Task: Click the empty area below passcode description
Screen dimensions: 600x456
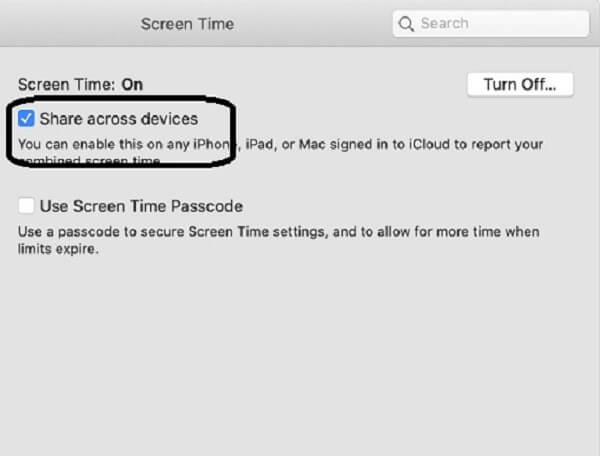Action: point(300,350)
